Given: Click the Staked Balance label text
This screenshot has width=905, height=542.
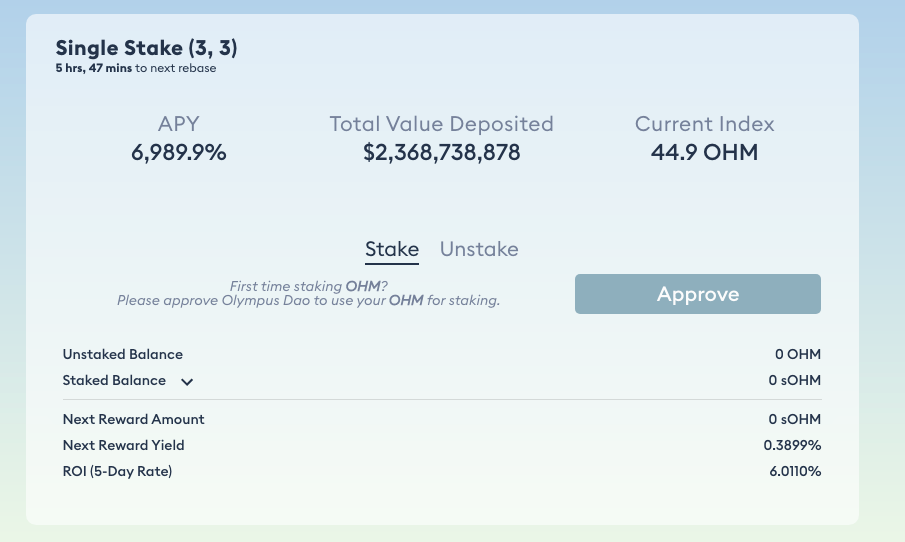Looking at the screenshot, I should coord(114,380).
